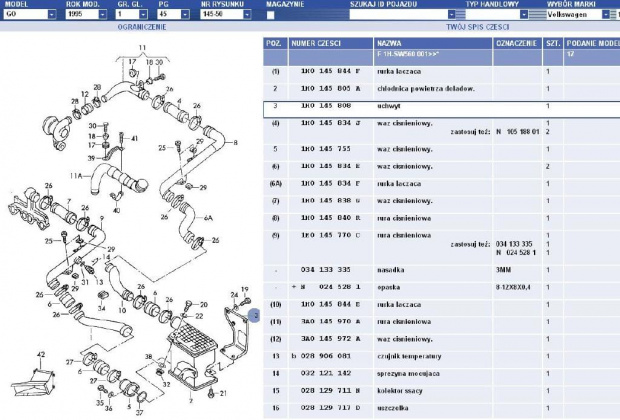The width and height of the screenshot is (620, 420).
Task: Click part number 028 906 081
Action: click(320, 353)
